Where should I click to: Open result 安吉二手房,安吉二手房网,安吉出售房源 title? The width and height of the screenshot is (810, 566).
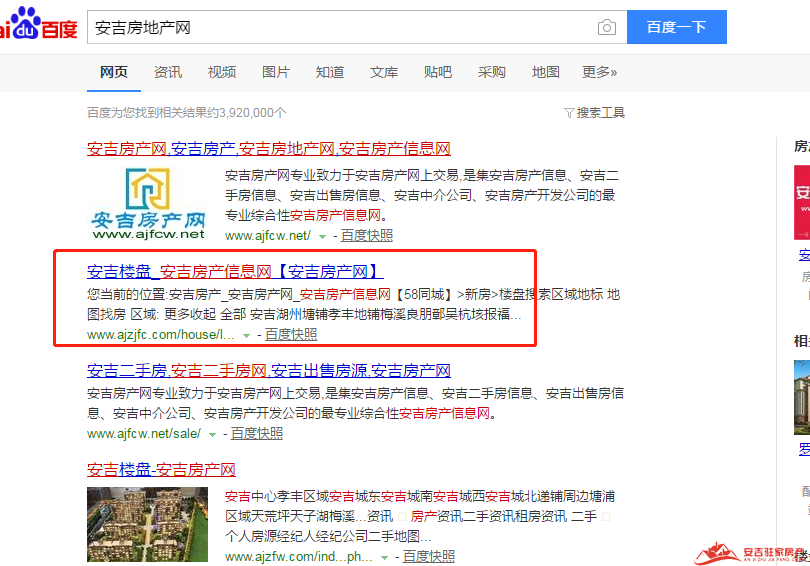[269, 371]
